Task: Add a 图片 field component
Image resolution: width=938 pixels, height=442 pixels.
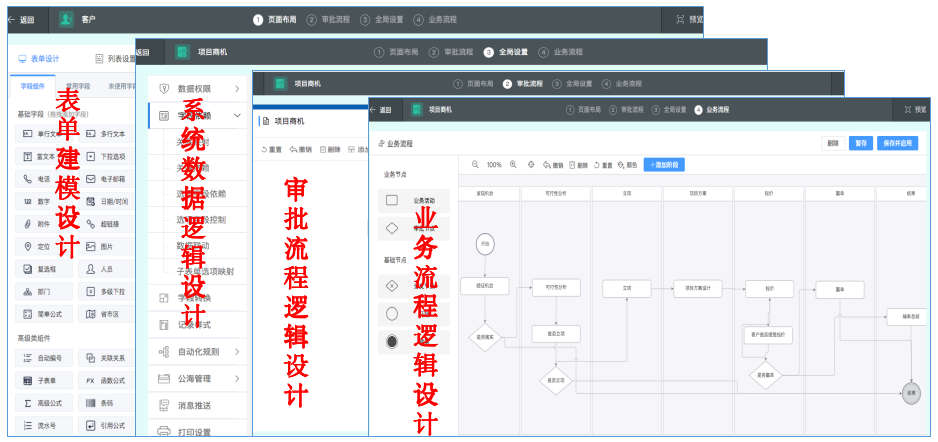Action: click(106, 246)
